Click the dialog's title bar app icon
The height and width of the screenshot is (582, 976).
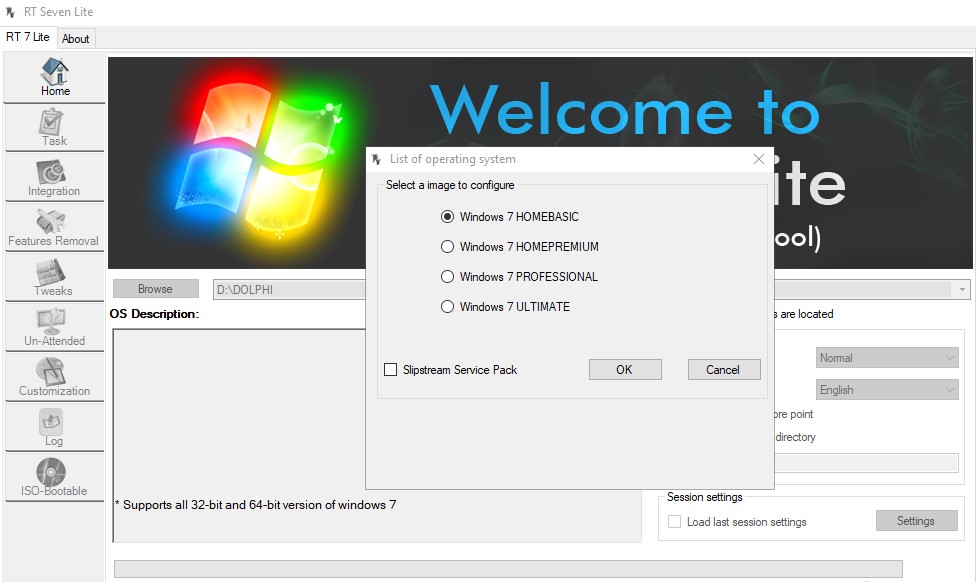pos(377,159)
